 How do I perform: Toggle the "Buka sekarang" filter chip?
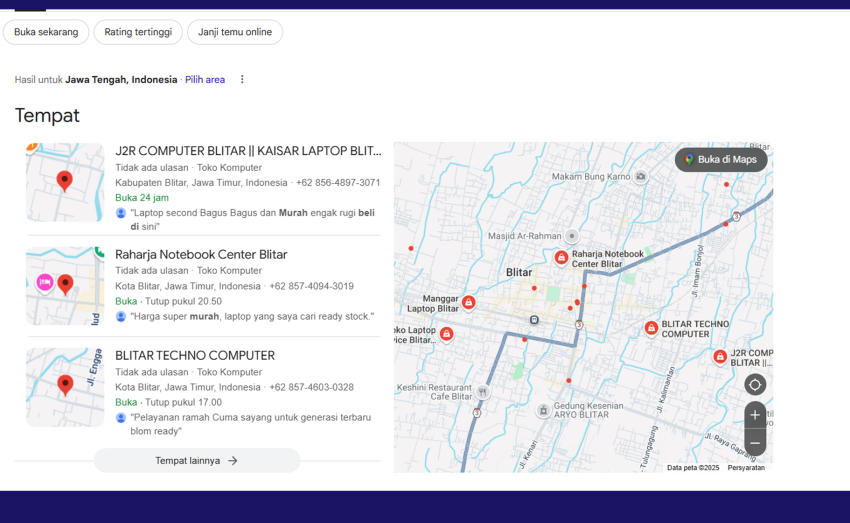tap(46, 32)
